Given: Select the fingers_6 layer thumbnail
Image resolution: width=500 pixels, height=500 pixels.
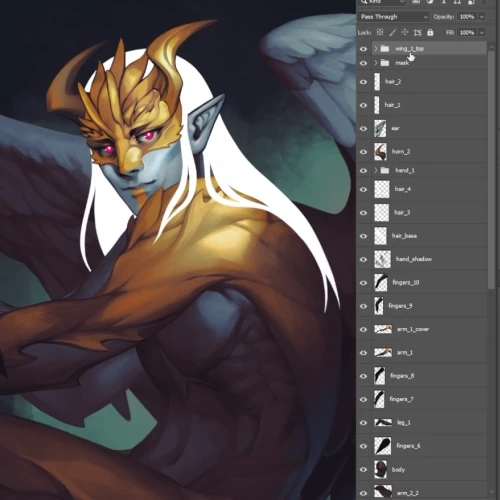Looking at the screenshot, I should (383, 446).
